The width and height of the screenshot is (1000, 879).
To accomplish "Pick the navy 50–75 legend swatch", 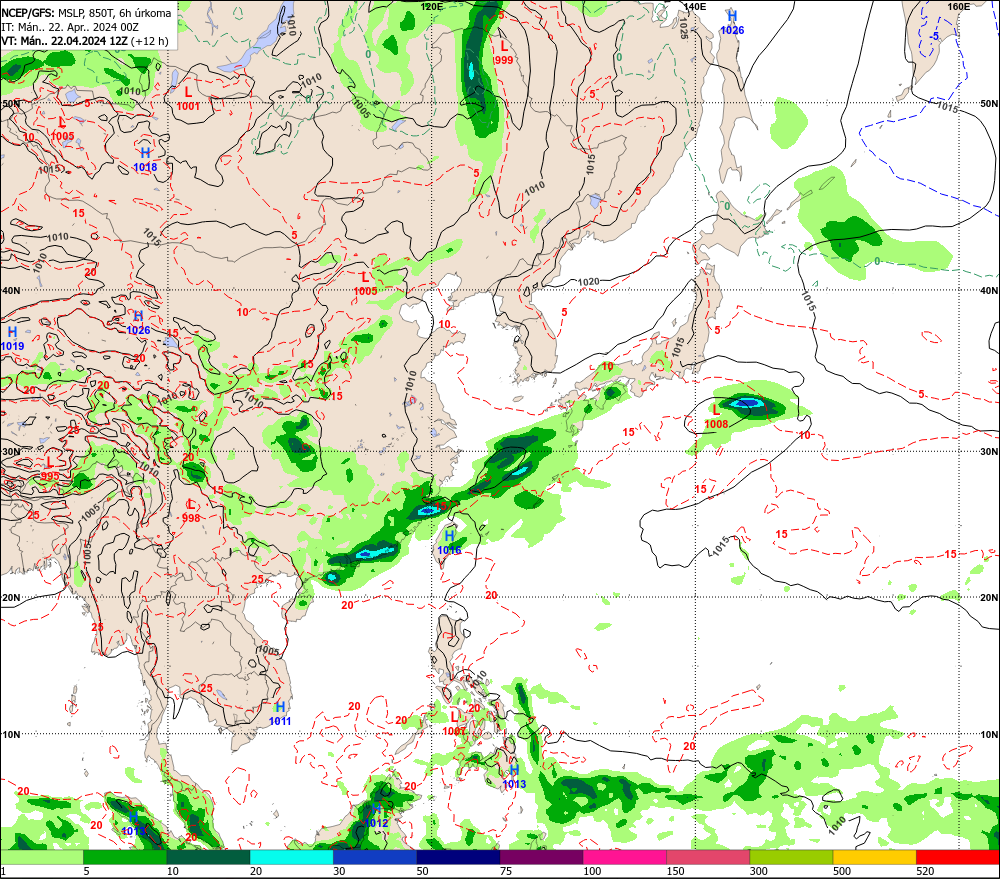I will (458, 857).
